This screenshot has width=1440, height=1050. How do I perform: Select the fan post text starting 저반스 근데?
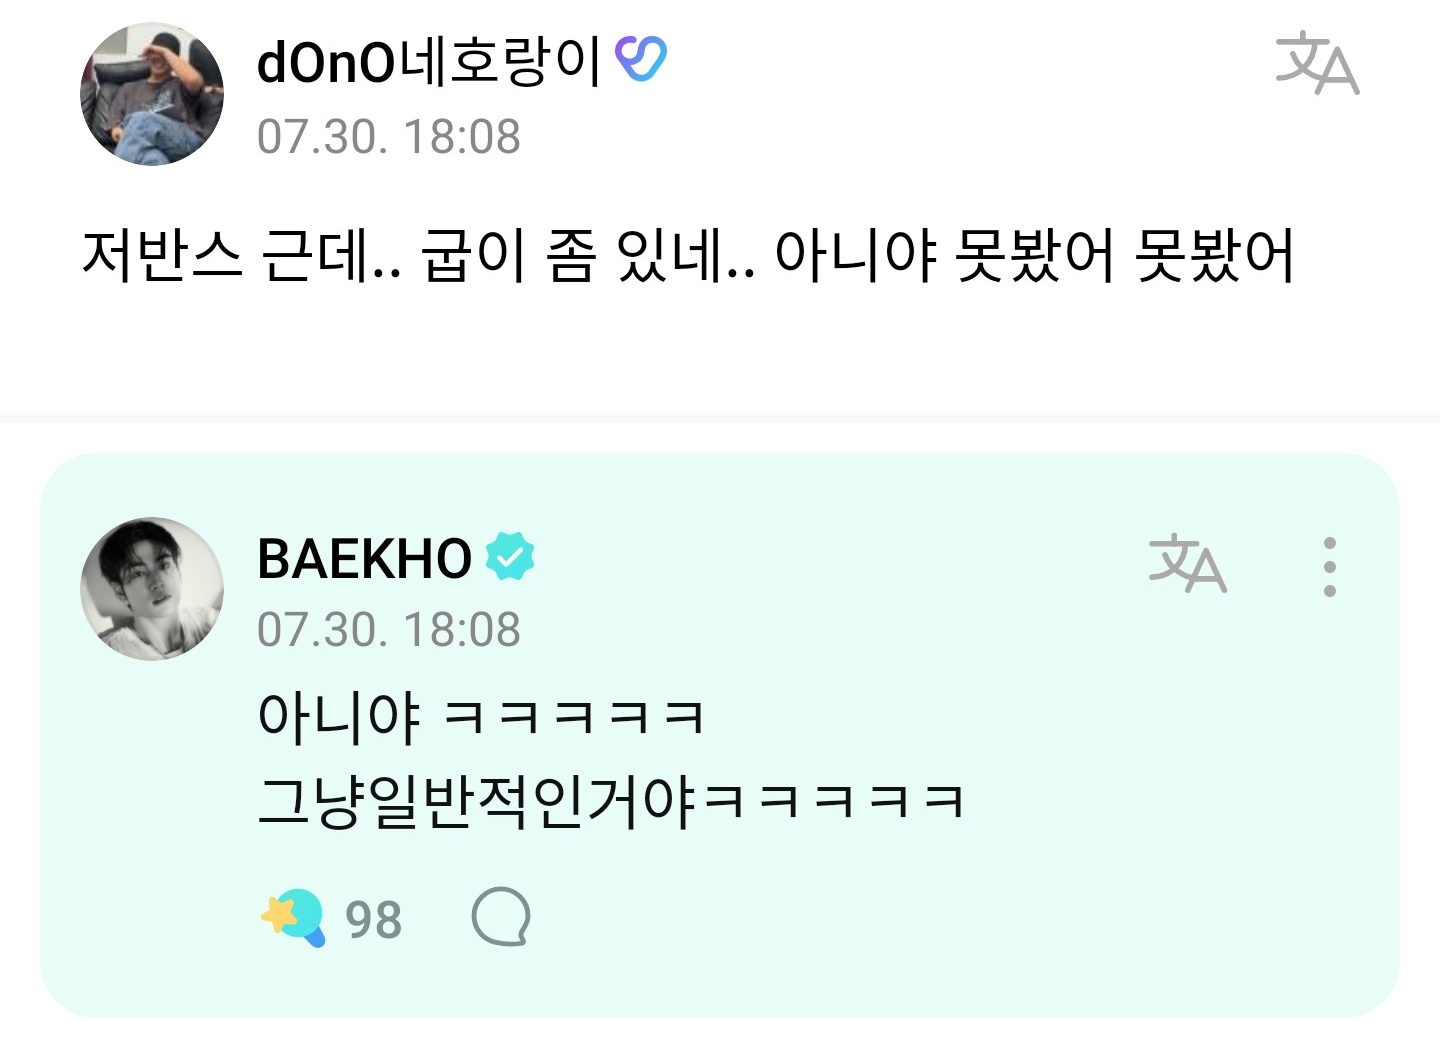coord(688,256)
